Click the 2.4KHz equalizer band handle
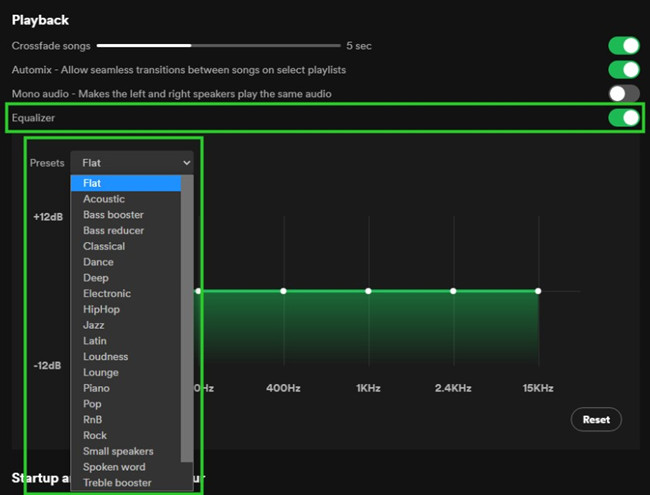 [x=453, y=291]
